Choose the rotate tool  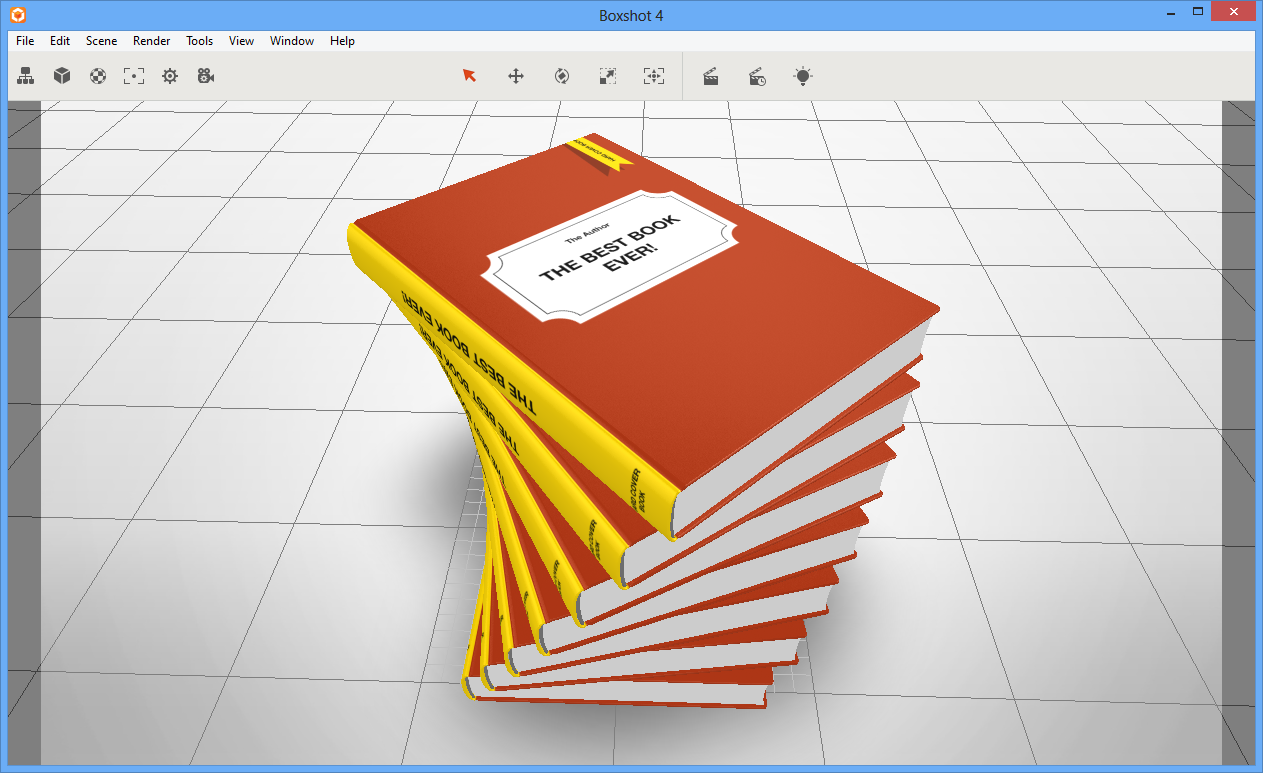(x=562, y=76)
